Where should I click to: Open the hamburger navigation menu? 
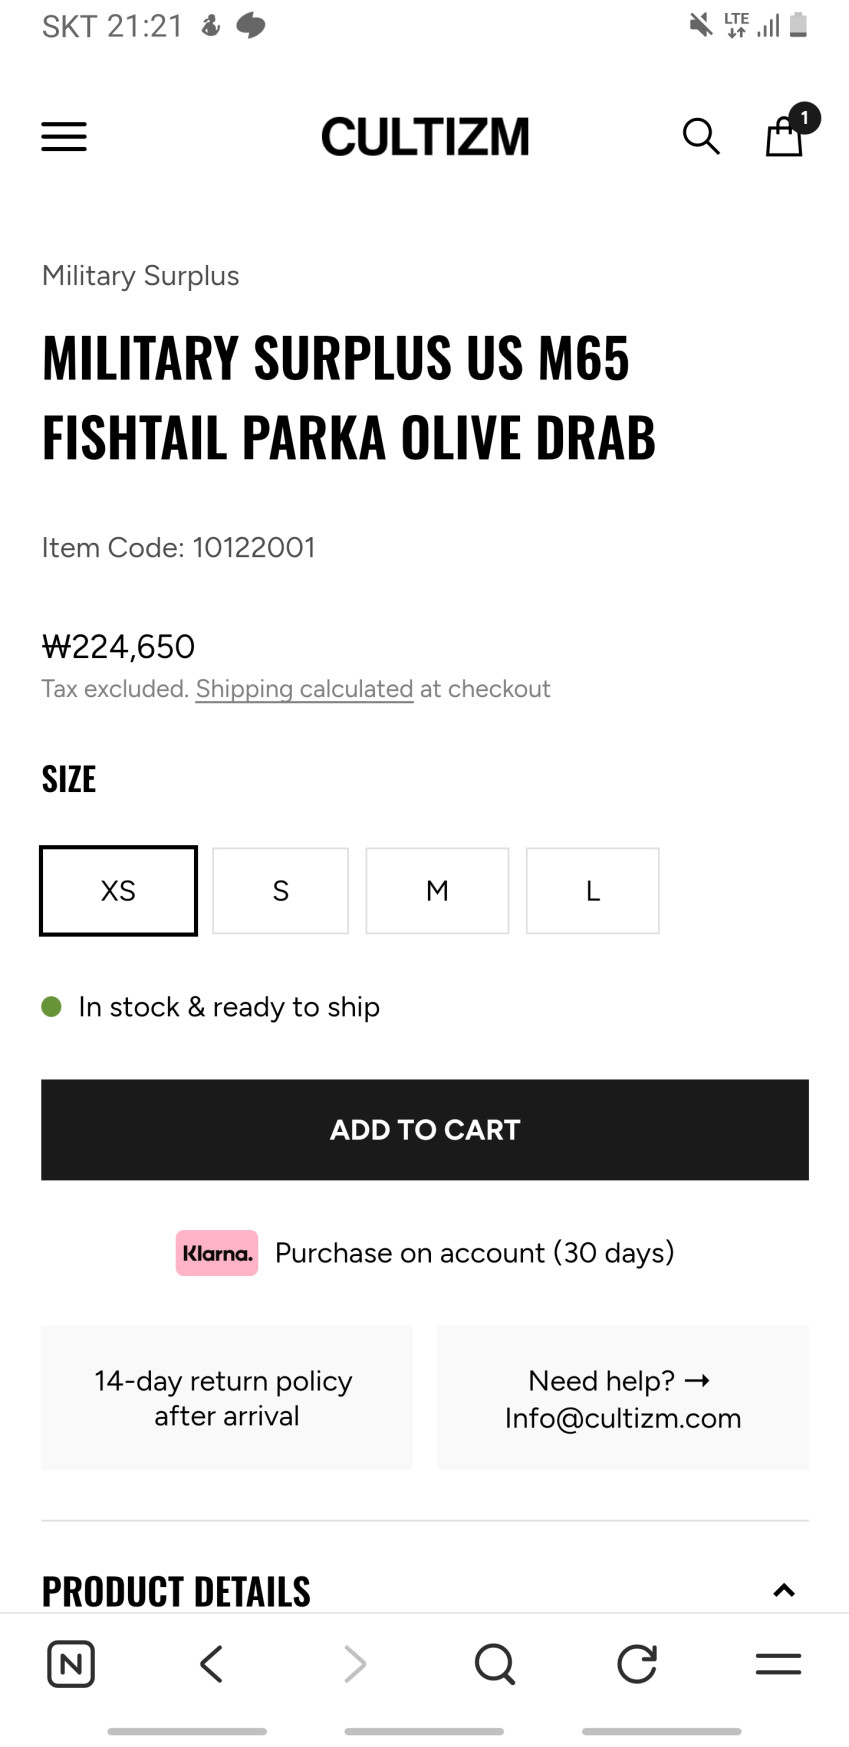click(x=64, y=136)
